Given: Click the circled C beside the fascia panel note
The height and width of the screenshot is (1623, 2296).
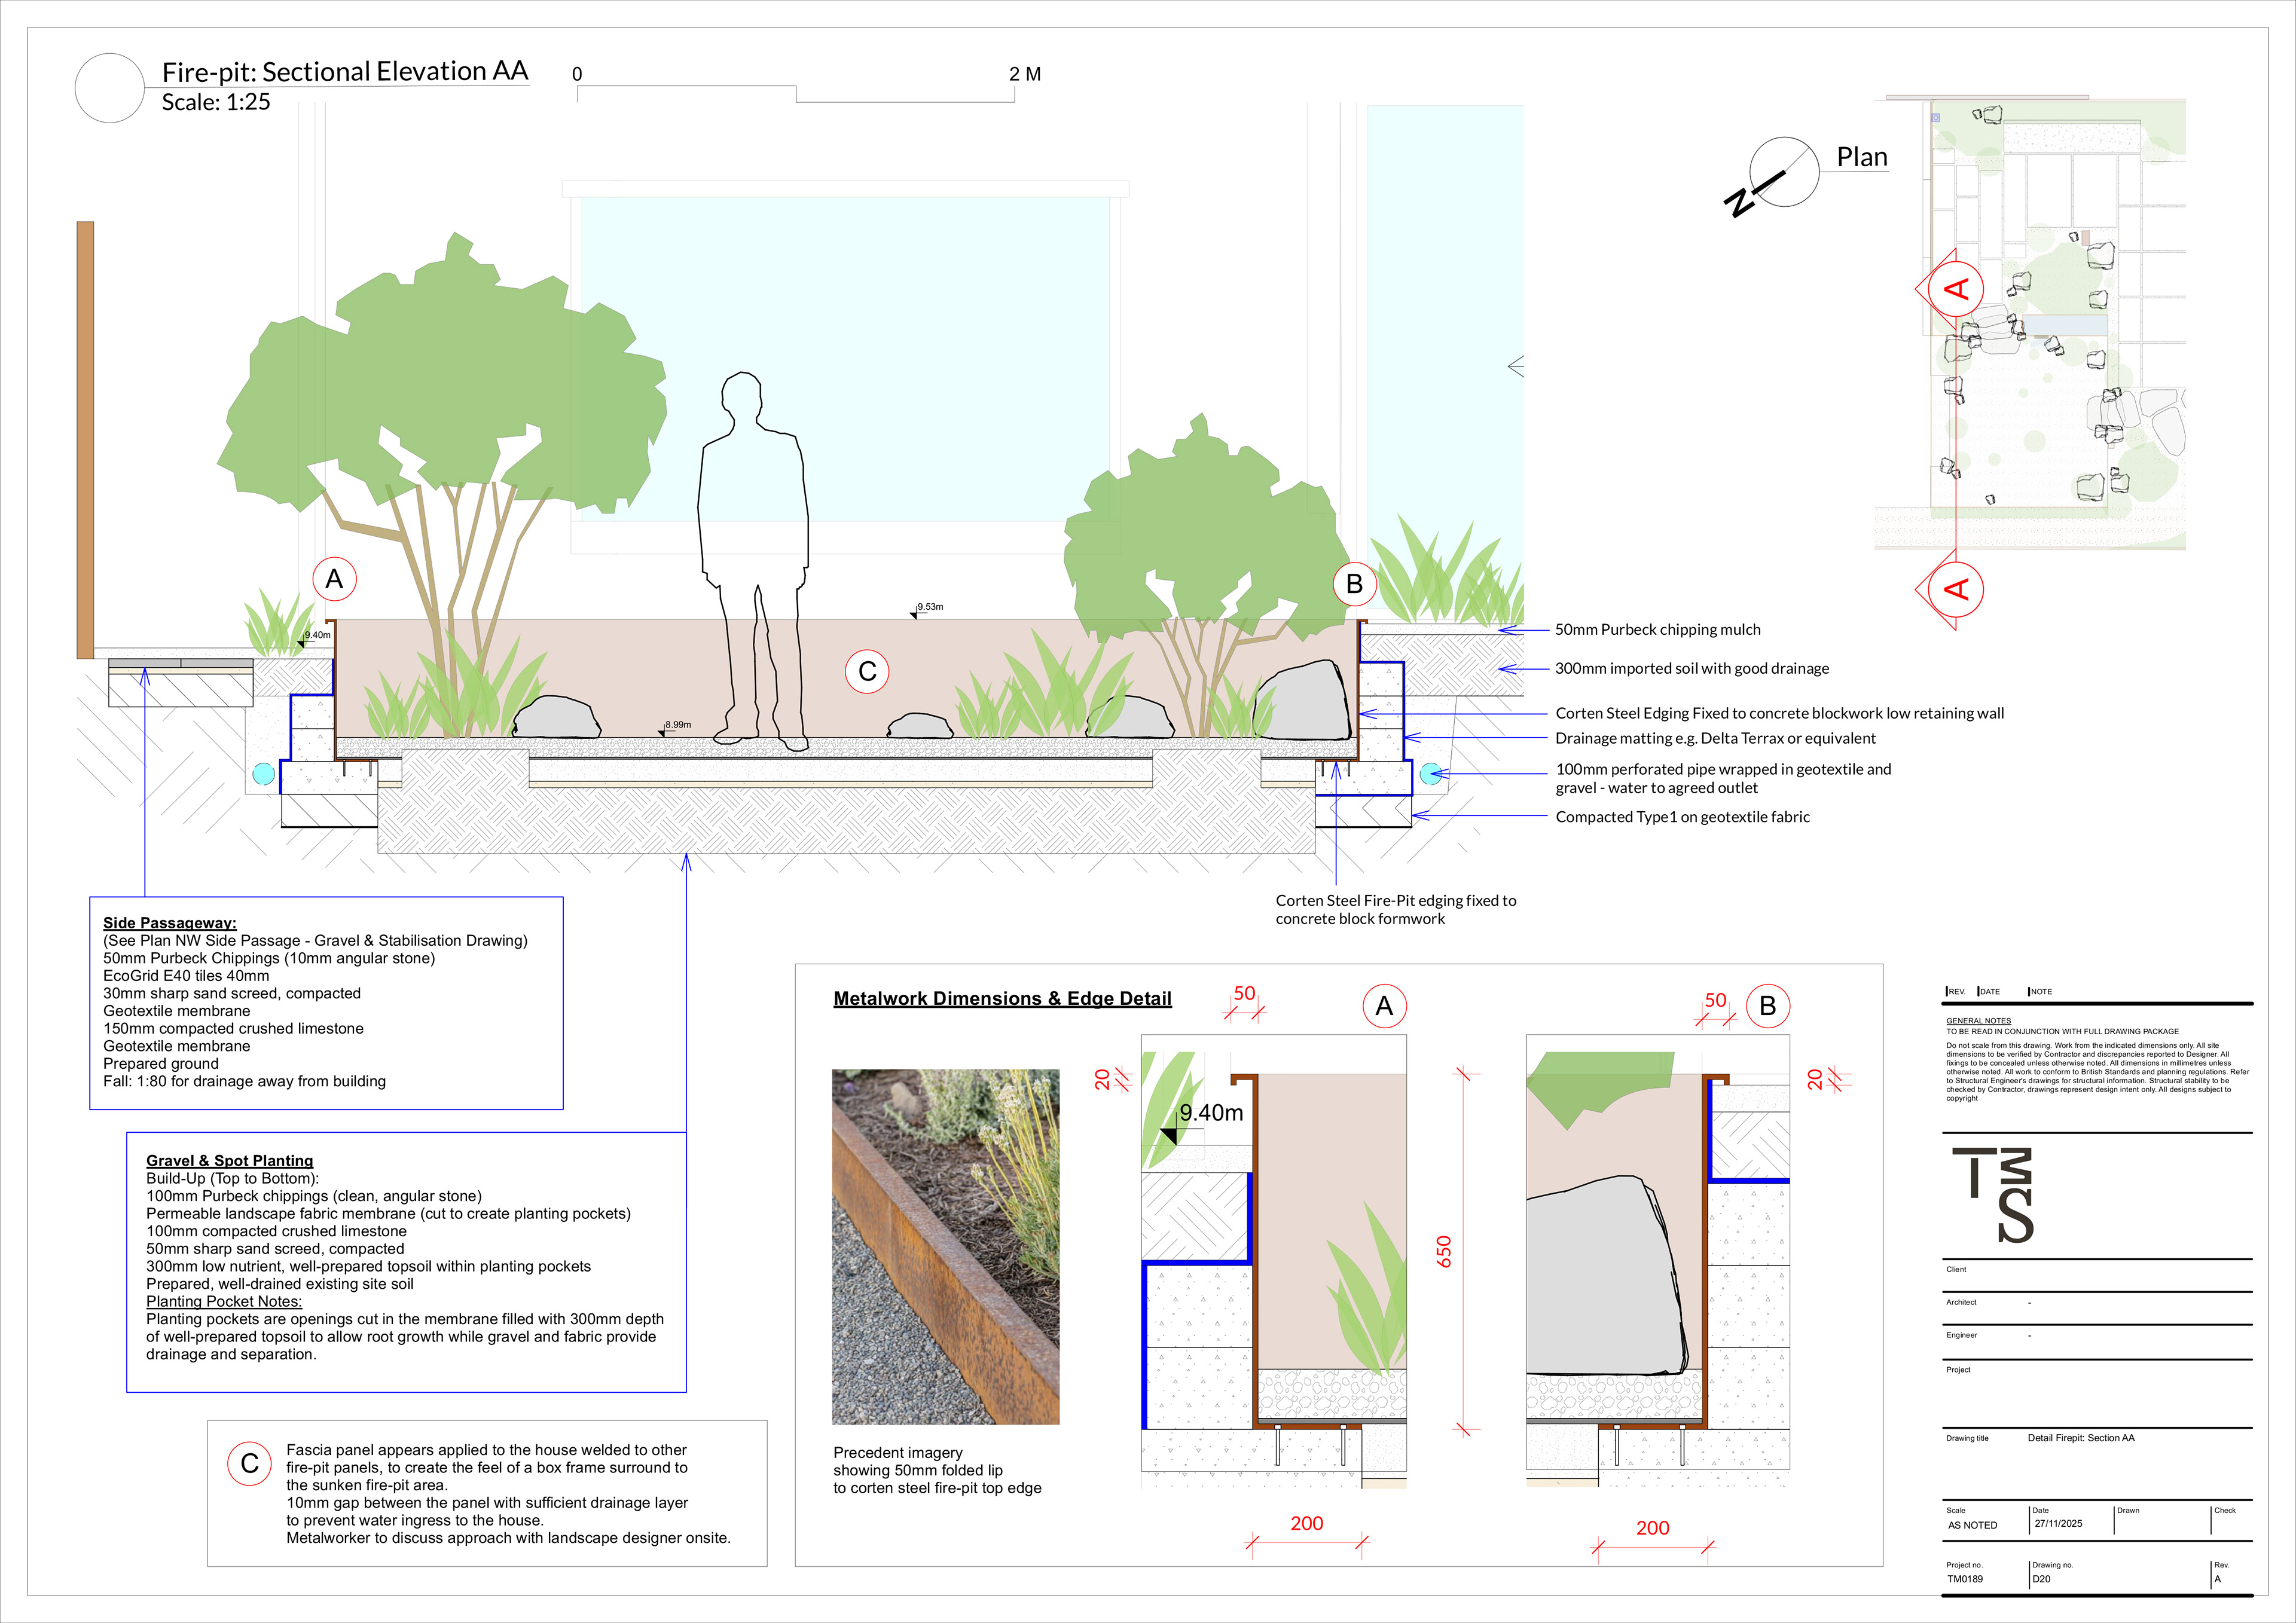Looking at the screenshot, I should click(250, 1463).
